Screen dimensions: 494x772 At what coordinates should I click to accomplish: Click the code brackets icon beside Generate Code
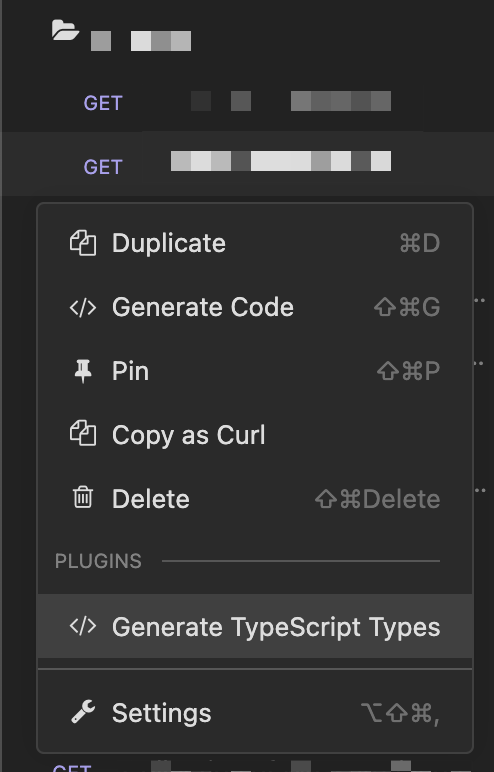click(x=83, y=307)
